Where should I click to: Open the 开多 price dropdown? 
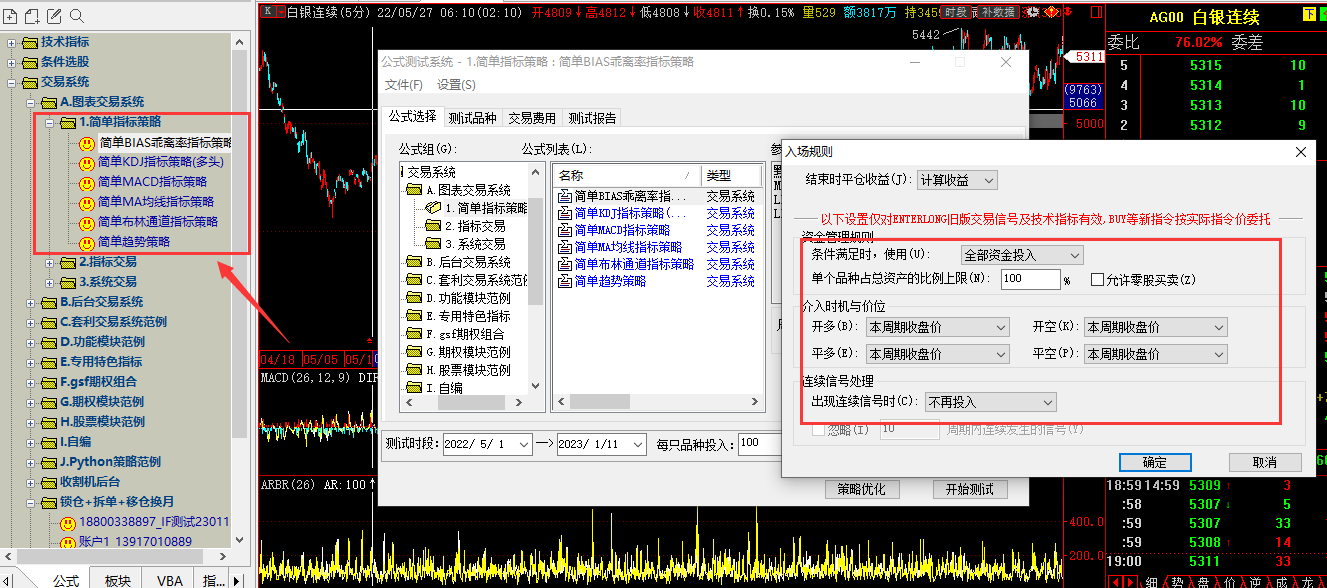click(937, 327)
